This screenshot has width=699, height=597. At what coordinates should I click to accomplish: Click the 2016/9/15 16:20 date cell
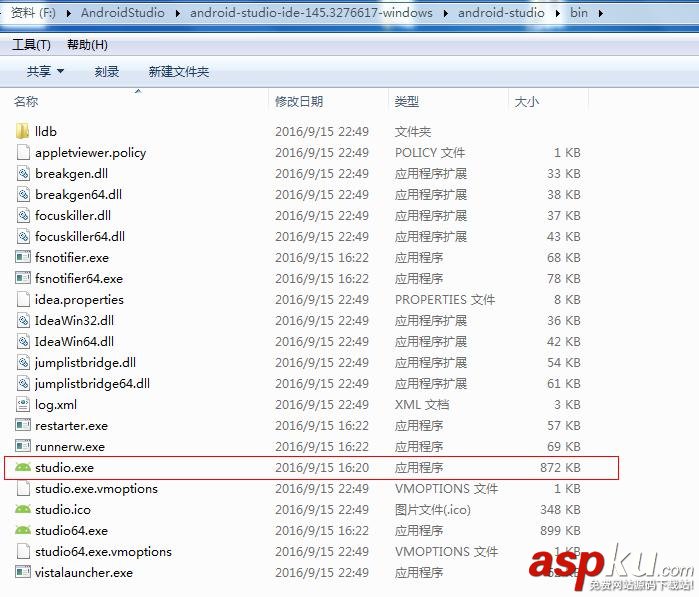point(322,467)
